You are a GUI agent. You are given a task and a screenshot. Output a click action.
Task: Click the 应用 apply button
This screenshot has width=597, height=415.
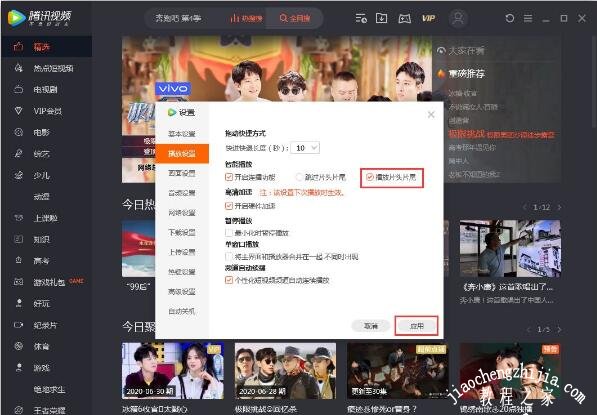[417, 326]
